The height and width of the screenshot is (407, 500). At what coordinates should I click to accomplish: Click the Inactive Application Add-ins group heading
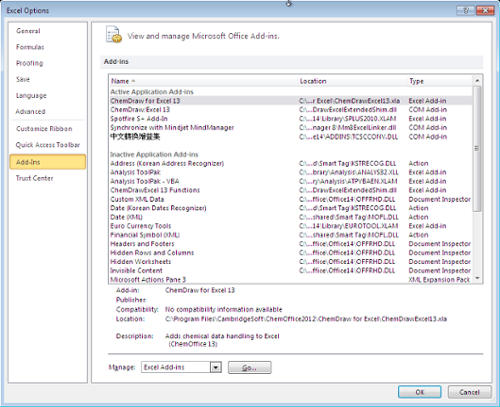[154, 154]
